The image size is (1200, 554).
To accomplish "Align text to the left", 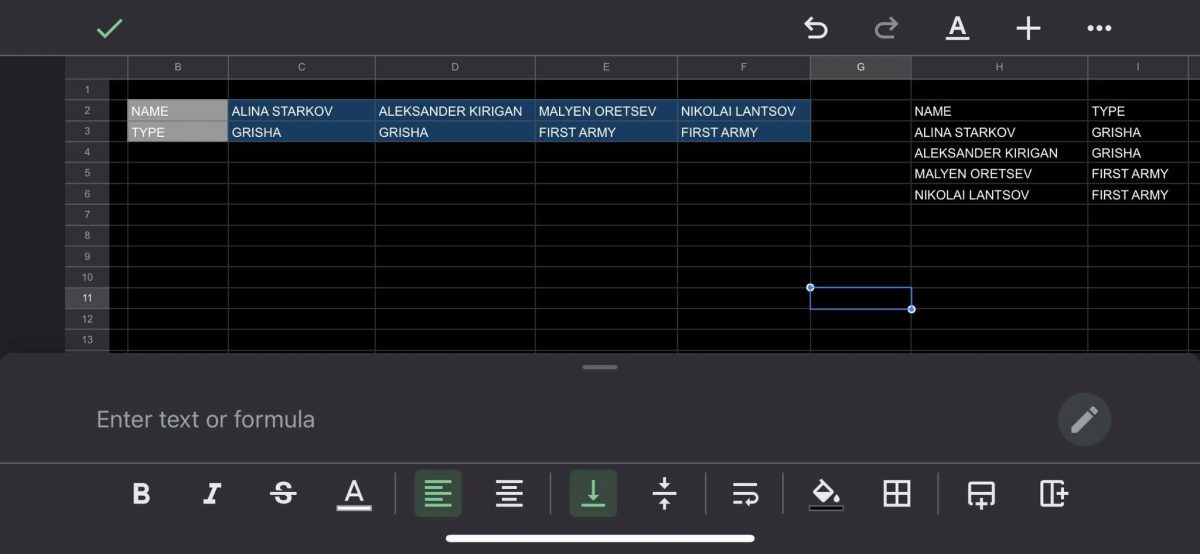I will pos(438,493).
